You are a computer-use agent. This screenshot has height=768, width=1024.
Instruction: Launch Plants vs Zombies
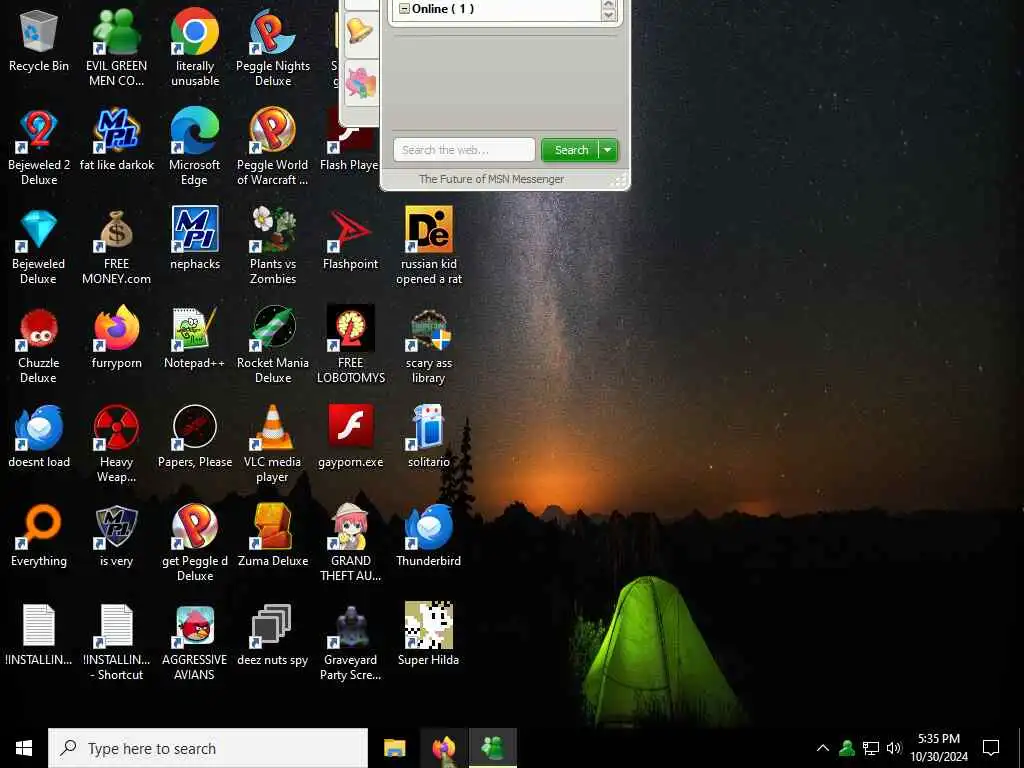(273, 248)
